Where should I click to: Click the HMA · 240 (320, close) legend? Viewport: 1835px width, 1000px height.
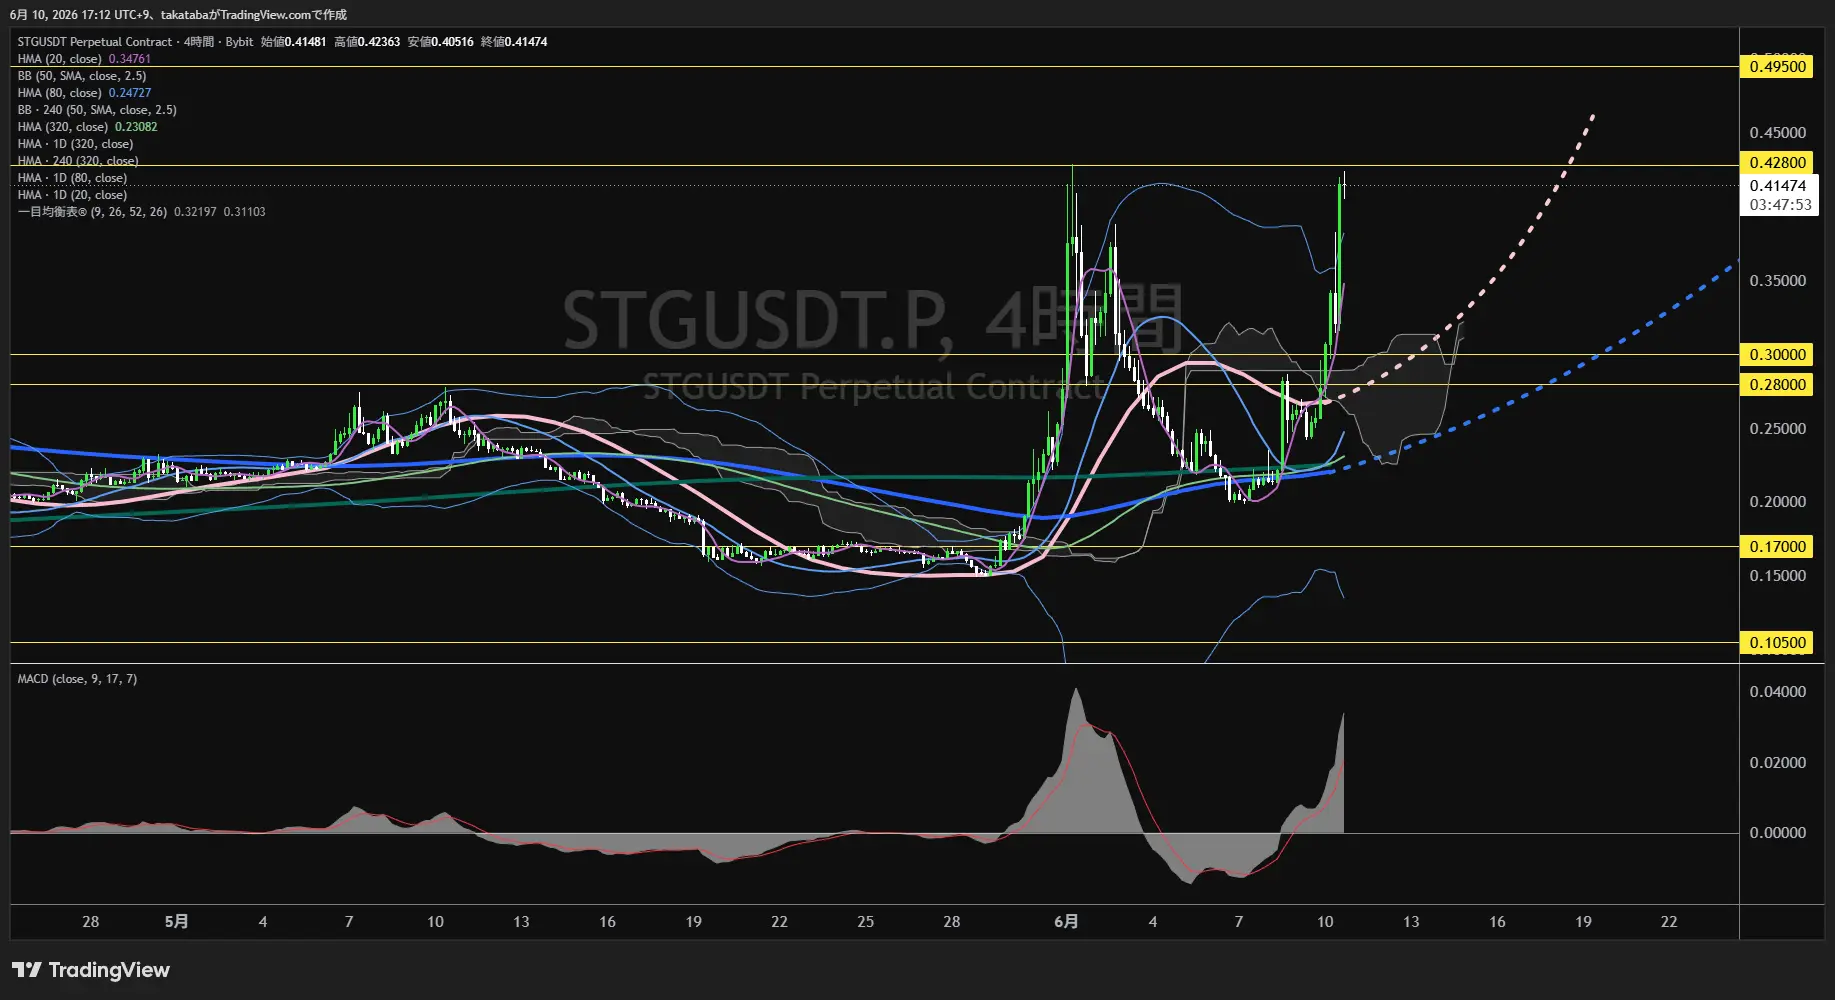tap(78, 161)
